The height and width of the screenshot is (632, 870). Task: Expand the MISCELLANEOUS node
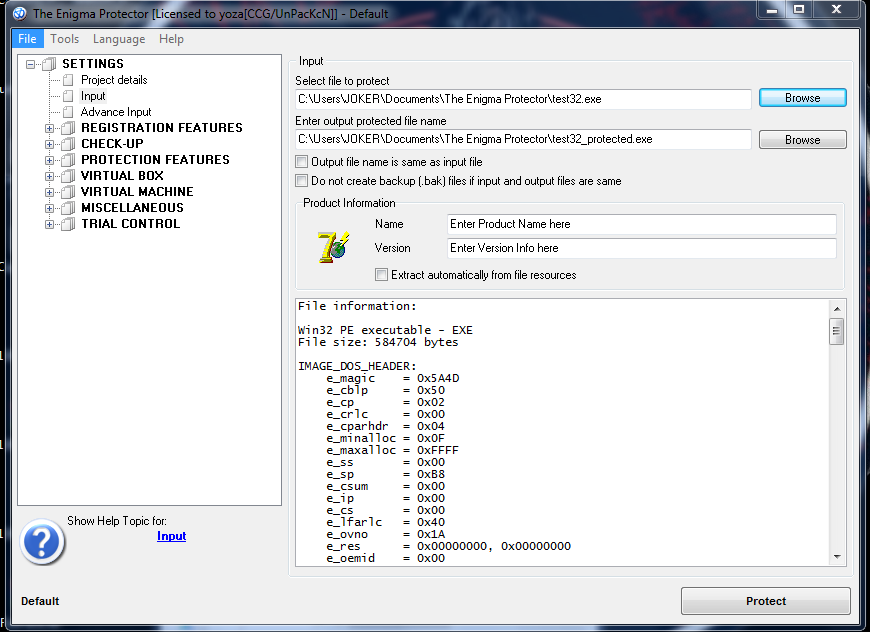(49, 209)
